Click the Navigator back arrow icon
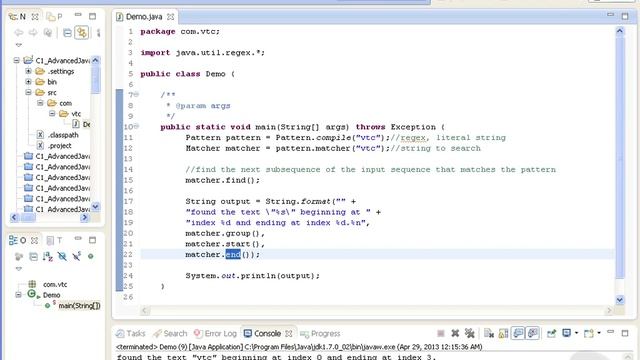This screenshot has width=640, height=360. [18, 32]
